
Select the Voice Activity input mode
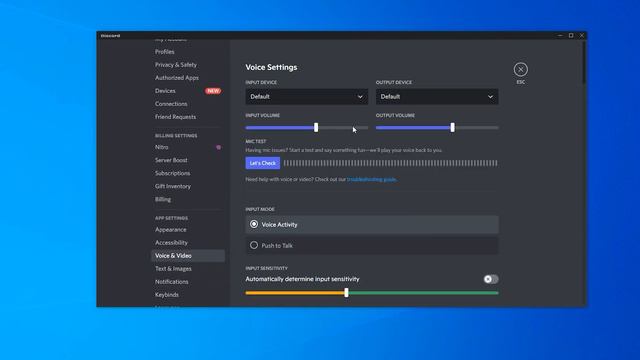371,224
